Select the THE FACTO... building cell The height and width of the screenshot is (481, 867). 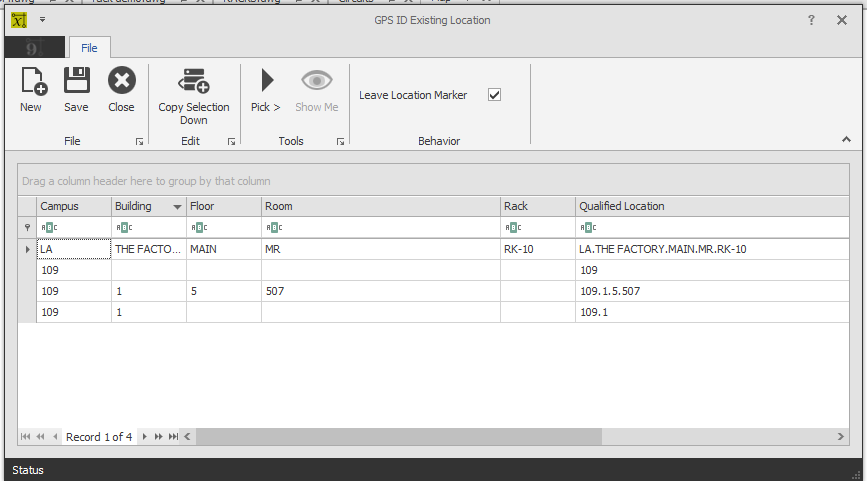(x=149, y=249)
